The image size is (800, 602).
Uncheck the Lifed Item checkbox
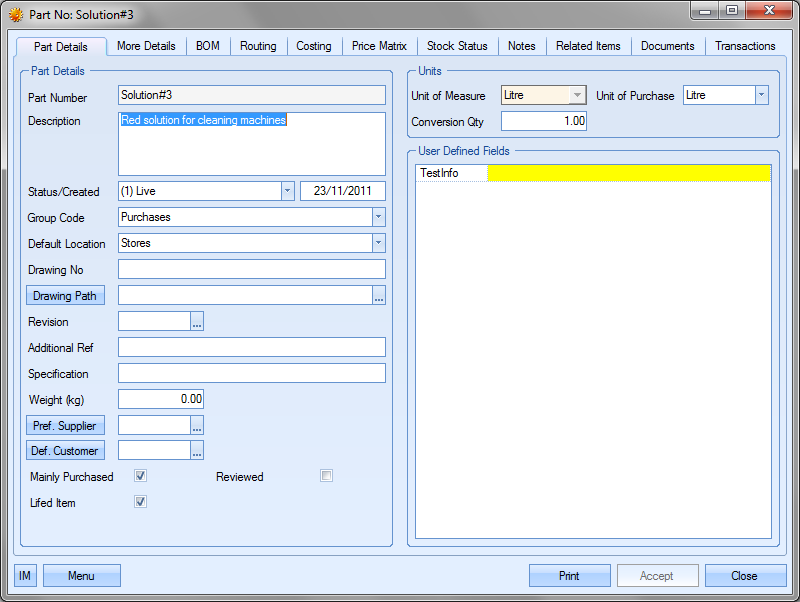[141, 502]
